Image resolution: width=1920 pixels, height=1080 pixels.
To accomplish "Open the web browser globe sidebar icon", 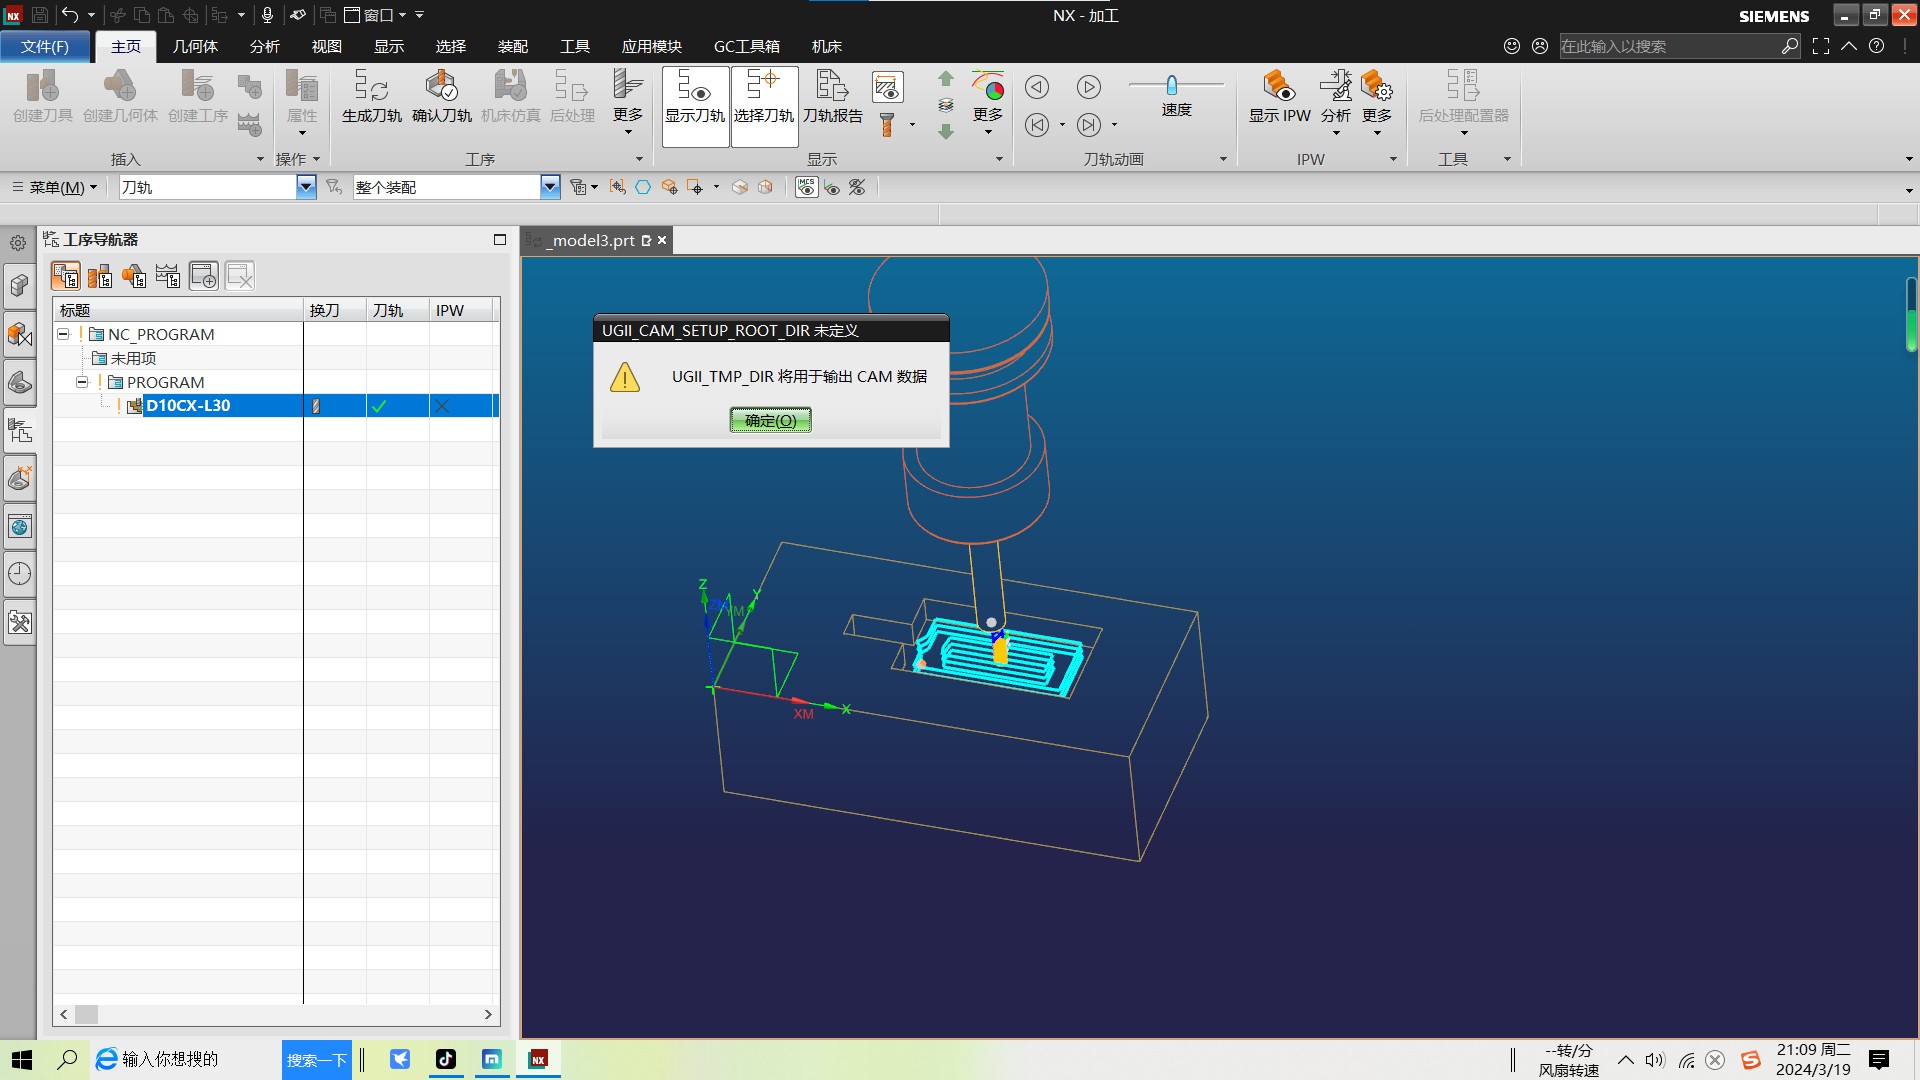I will click(x=19, y=526).
